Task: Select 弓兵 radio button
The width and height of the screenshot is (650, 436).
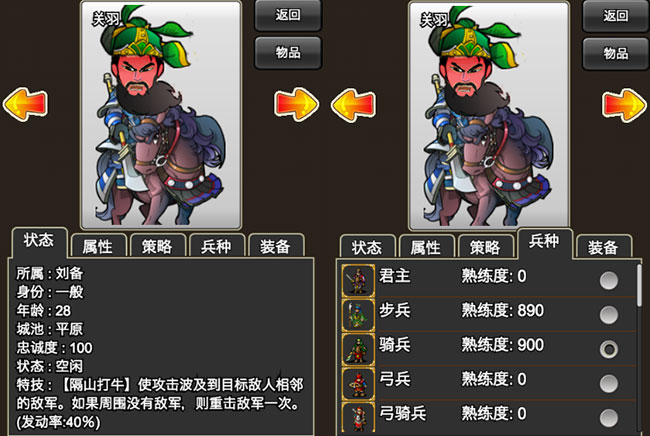Action: pos(609,384)
